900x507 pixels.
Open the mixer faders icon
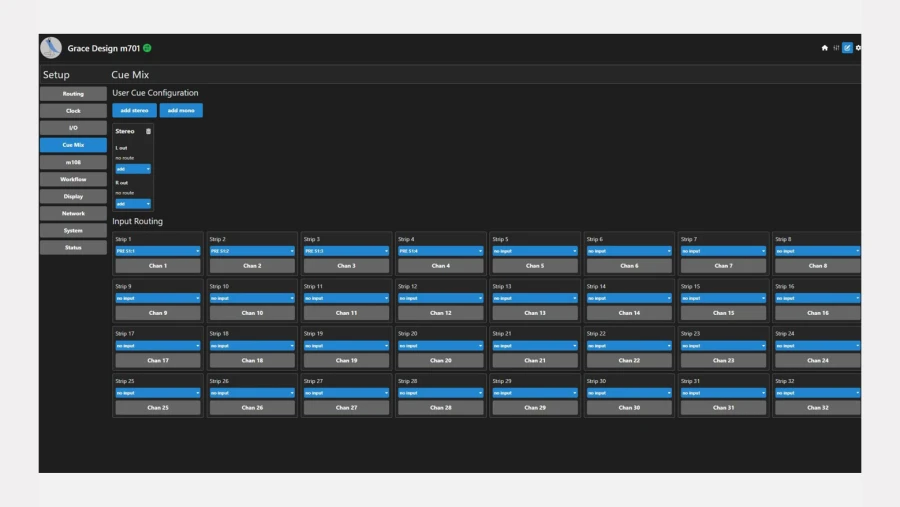(836, 48)
